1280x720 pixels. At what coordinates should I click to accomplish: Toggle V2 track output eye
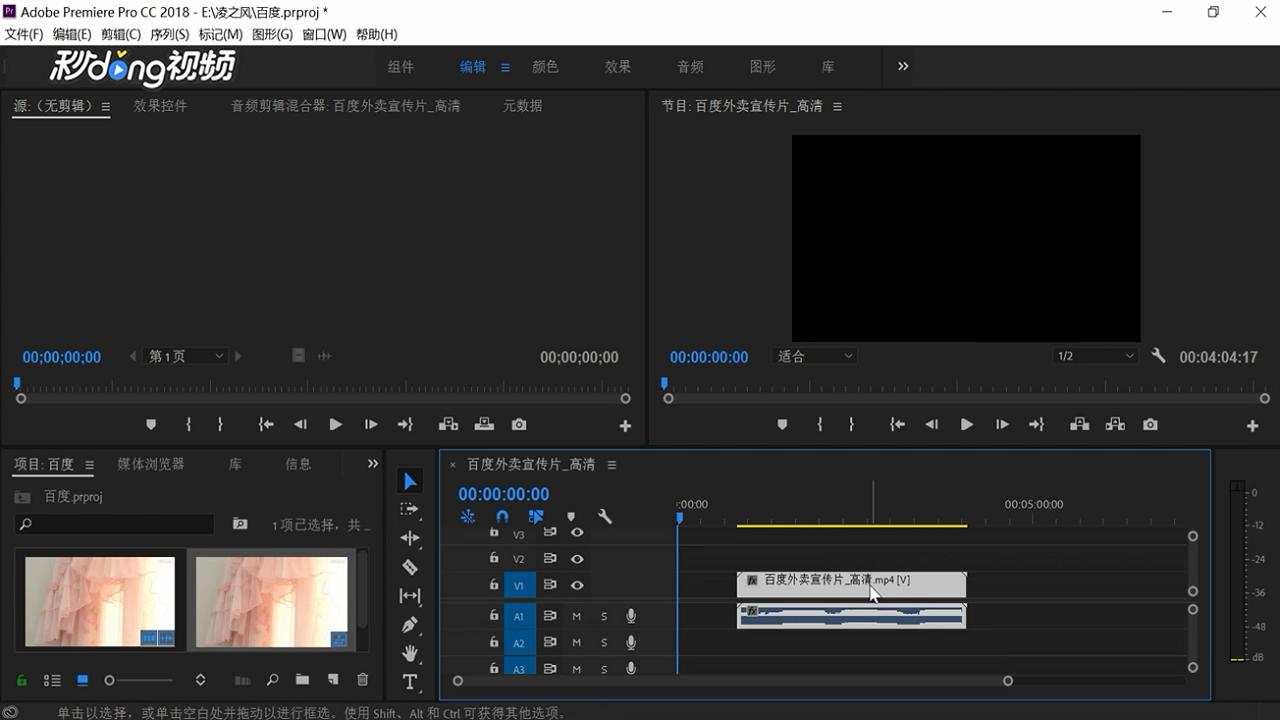pyautogui.click(x=577, y=559)
